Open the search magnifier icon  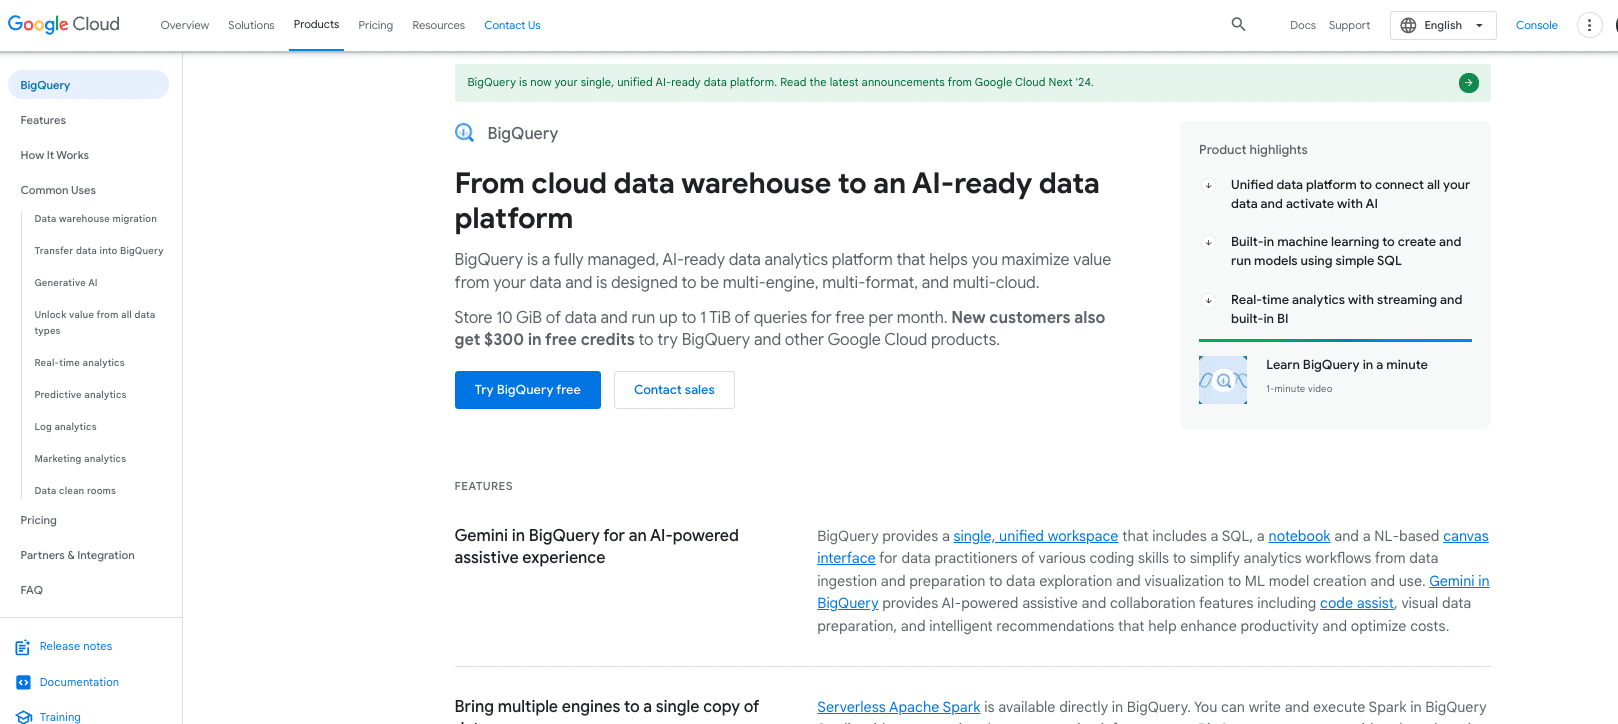pos(1238,24)
